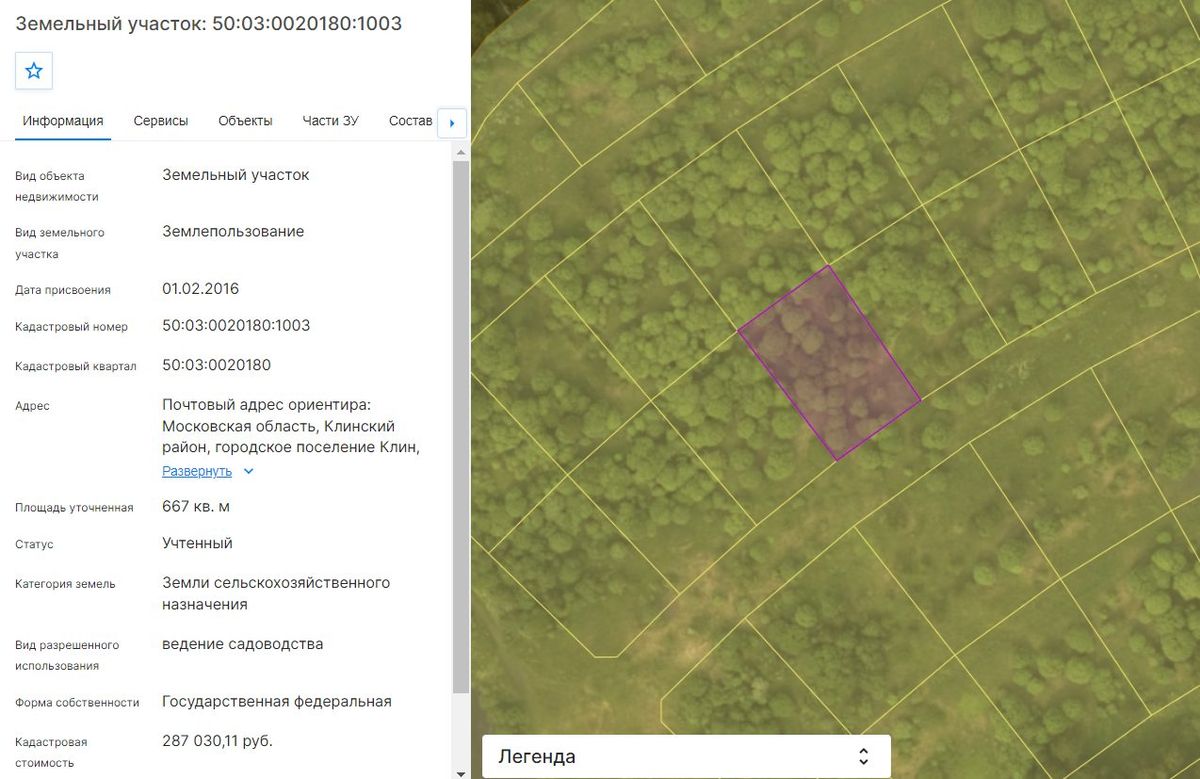Click label Вид объекта недвижимости

click(56, 186)
